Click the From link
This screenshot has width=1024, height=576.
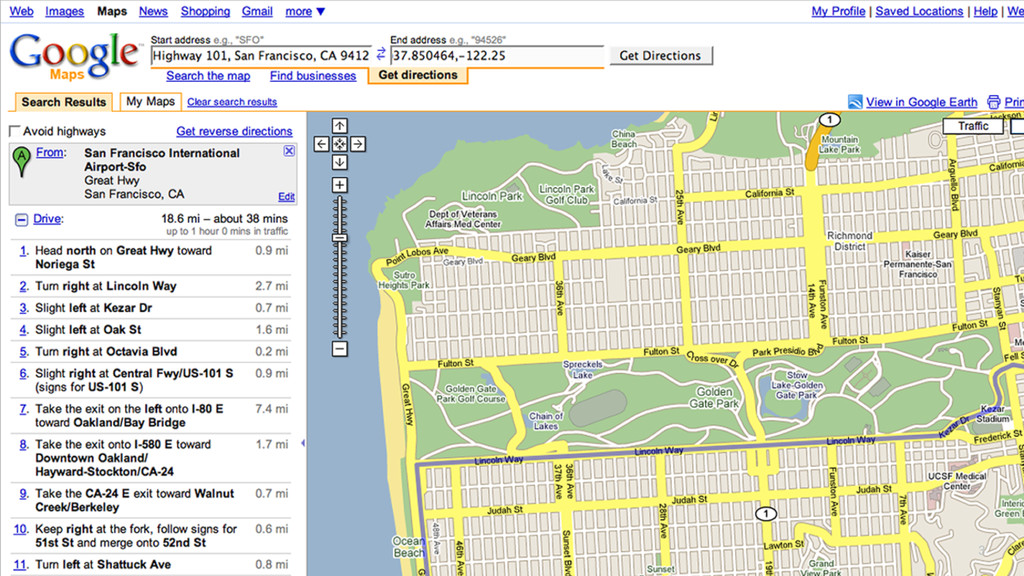[x=50, y=152]
